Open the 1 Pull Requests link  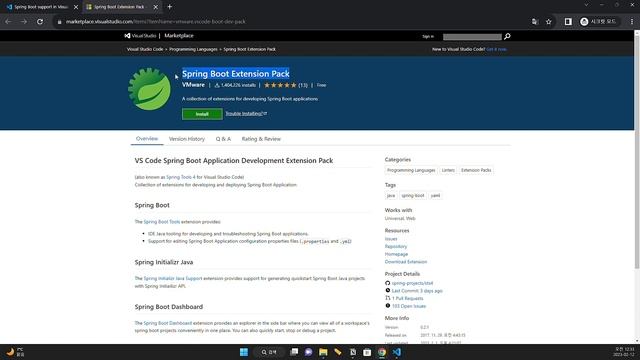407,298
